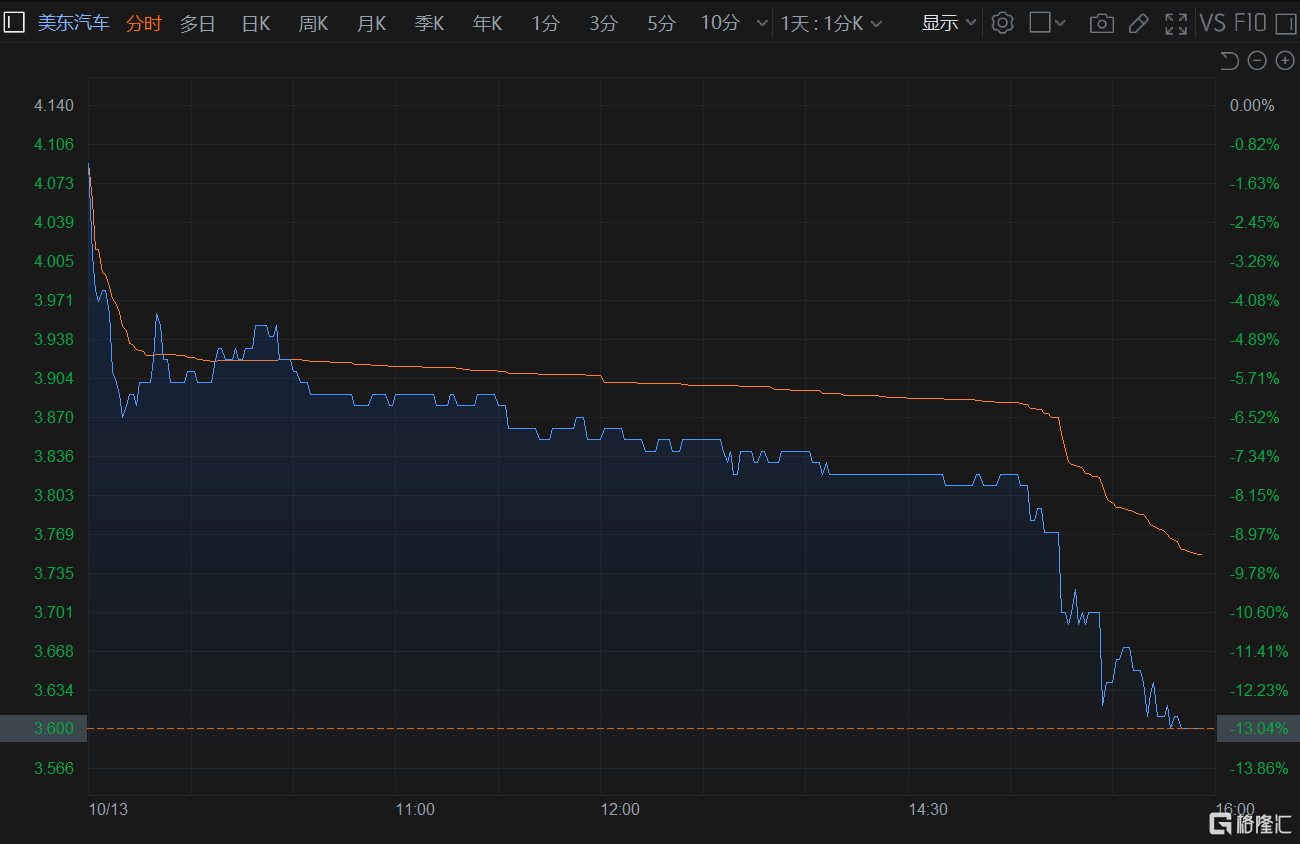Click the -8.15% percentage axis label

pos(1254,495)
